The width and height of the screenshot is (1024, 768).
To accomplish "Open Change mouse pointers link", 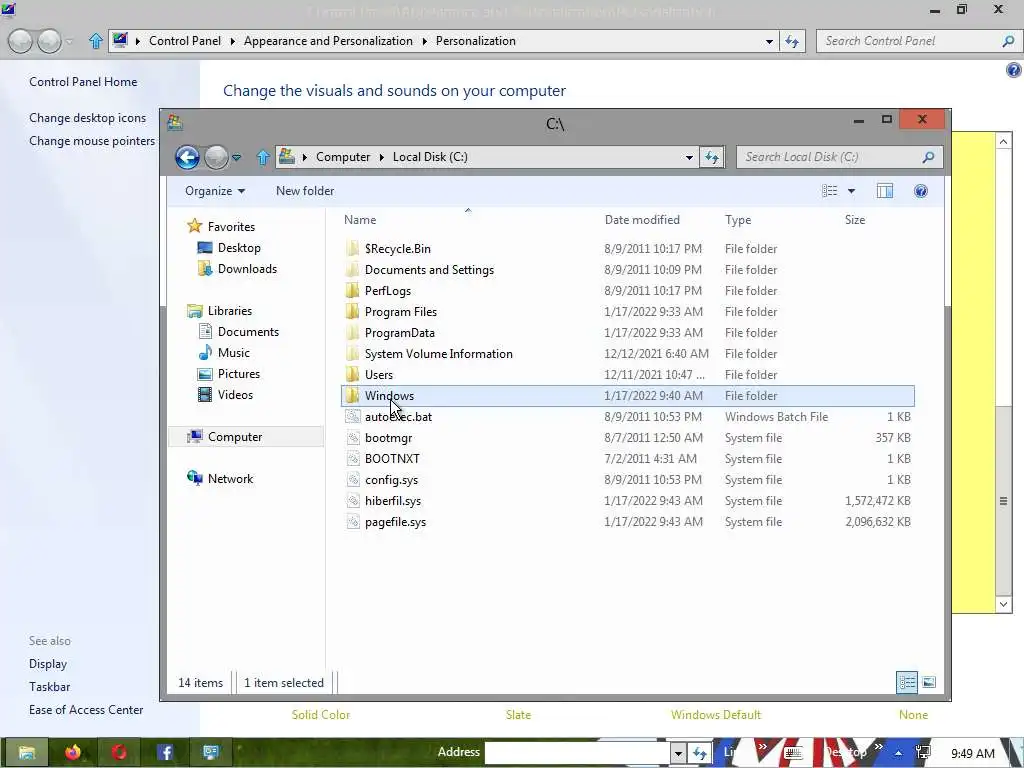I will click(92, 140).
